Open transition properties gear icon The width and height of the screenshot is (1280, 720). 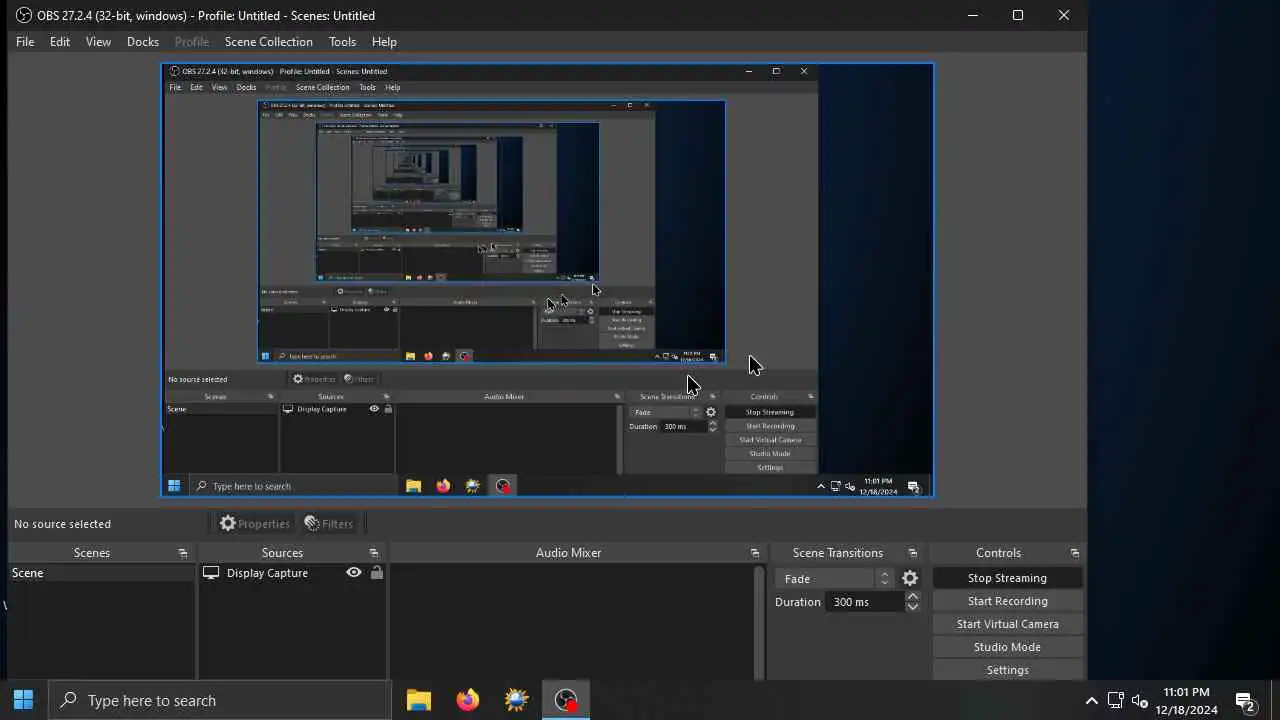910,578
